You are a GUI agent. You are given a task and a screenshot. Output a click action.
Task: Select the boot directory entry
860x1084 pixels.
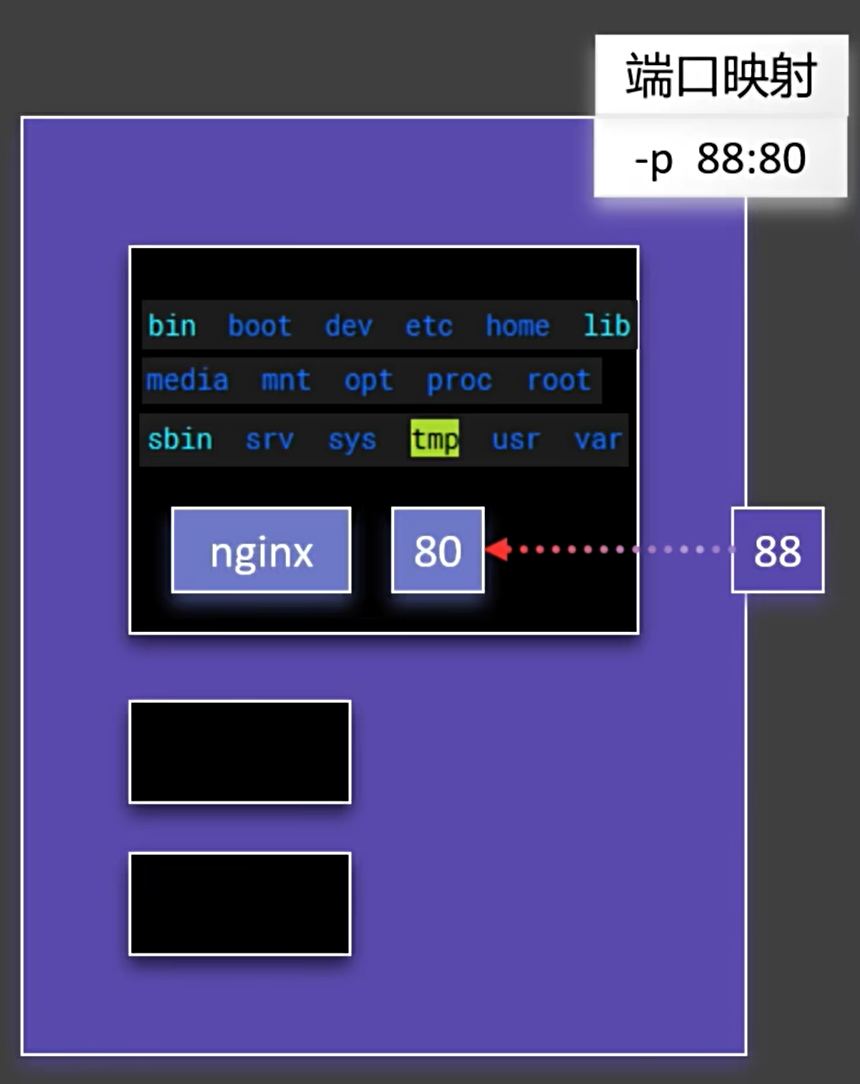(258, 325)
